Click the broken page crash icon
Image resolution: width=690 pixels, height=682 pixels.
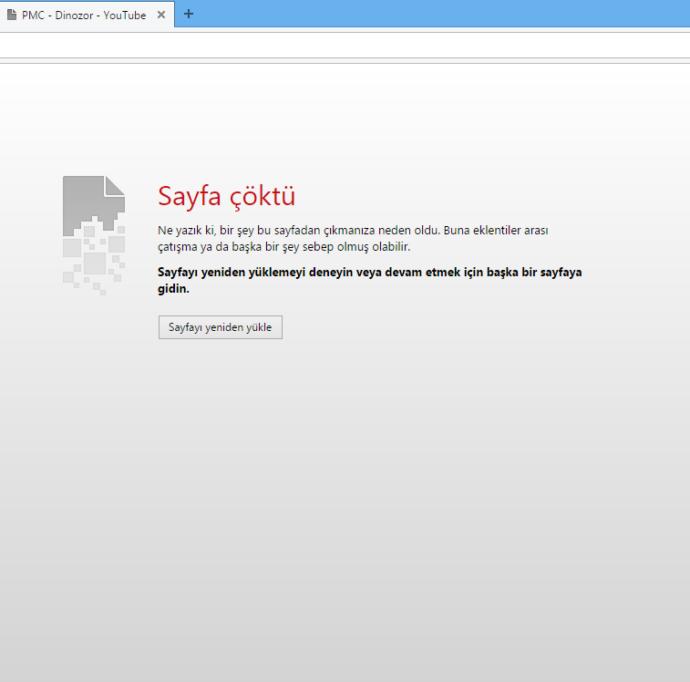click(94, 235)
